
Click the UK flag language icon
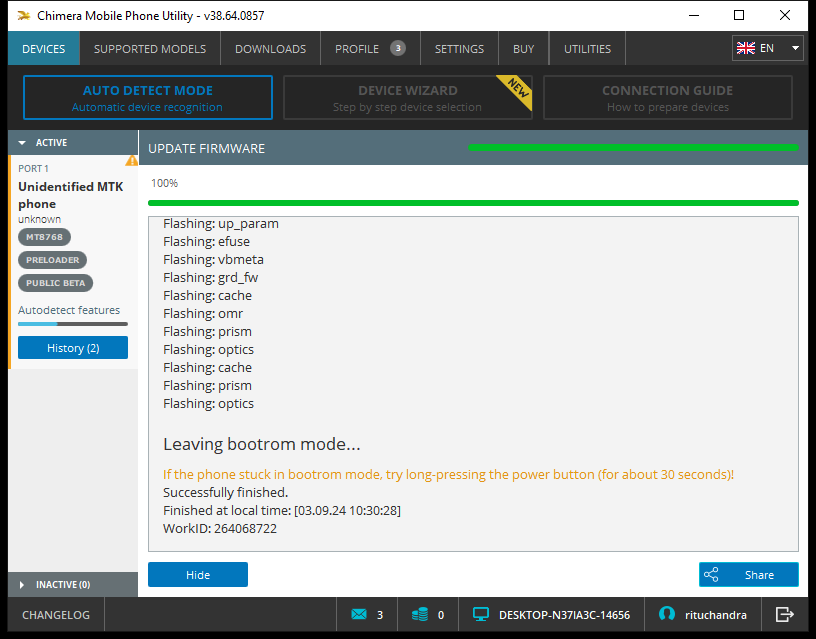[x=746, y=48]
